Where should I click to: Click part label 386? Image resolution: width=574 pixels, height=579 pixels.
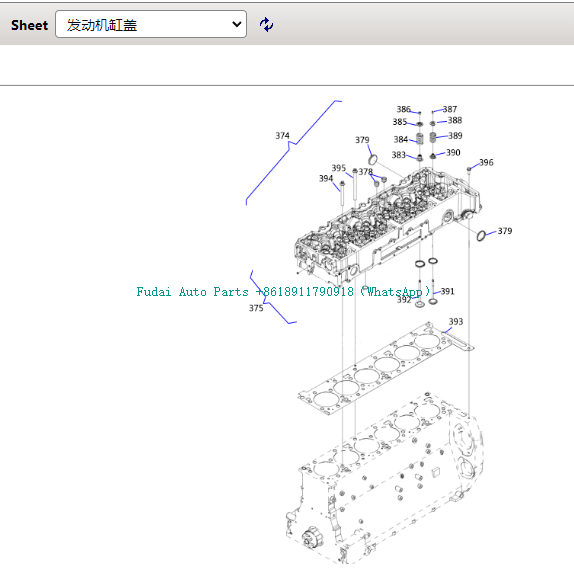[x=403, y=109]
